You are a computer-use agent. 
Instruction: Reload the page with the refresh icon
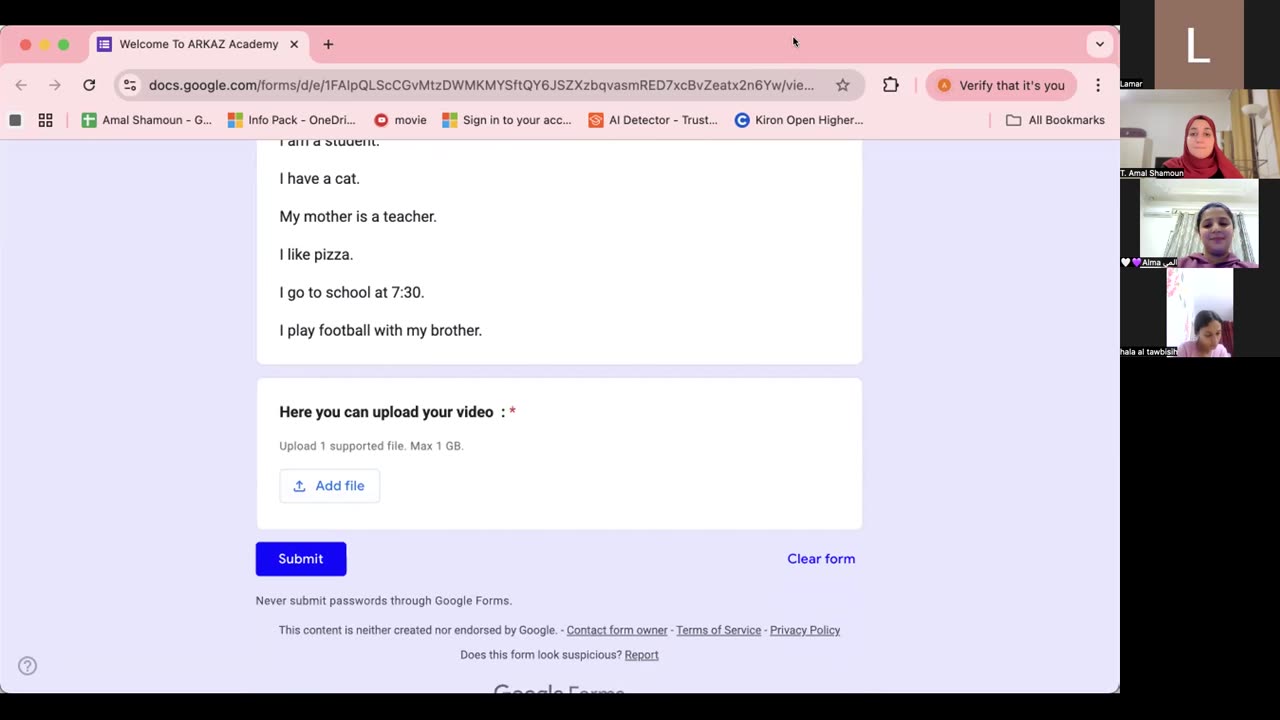pyautogui.click(x=89, y=85)
